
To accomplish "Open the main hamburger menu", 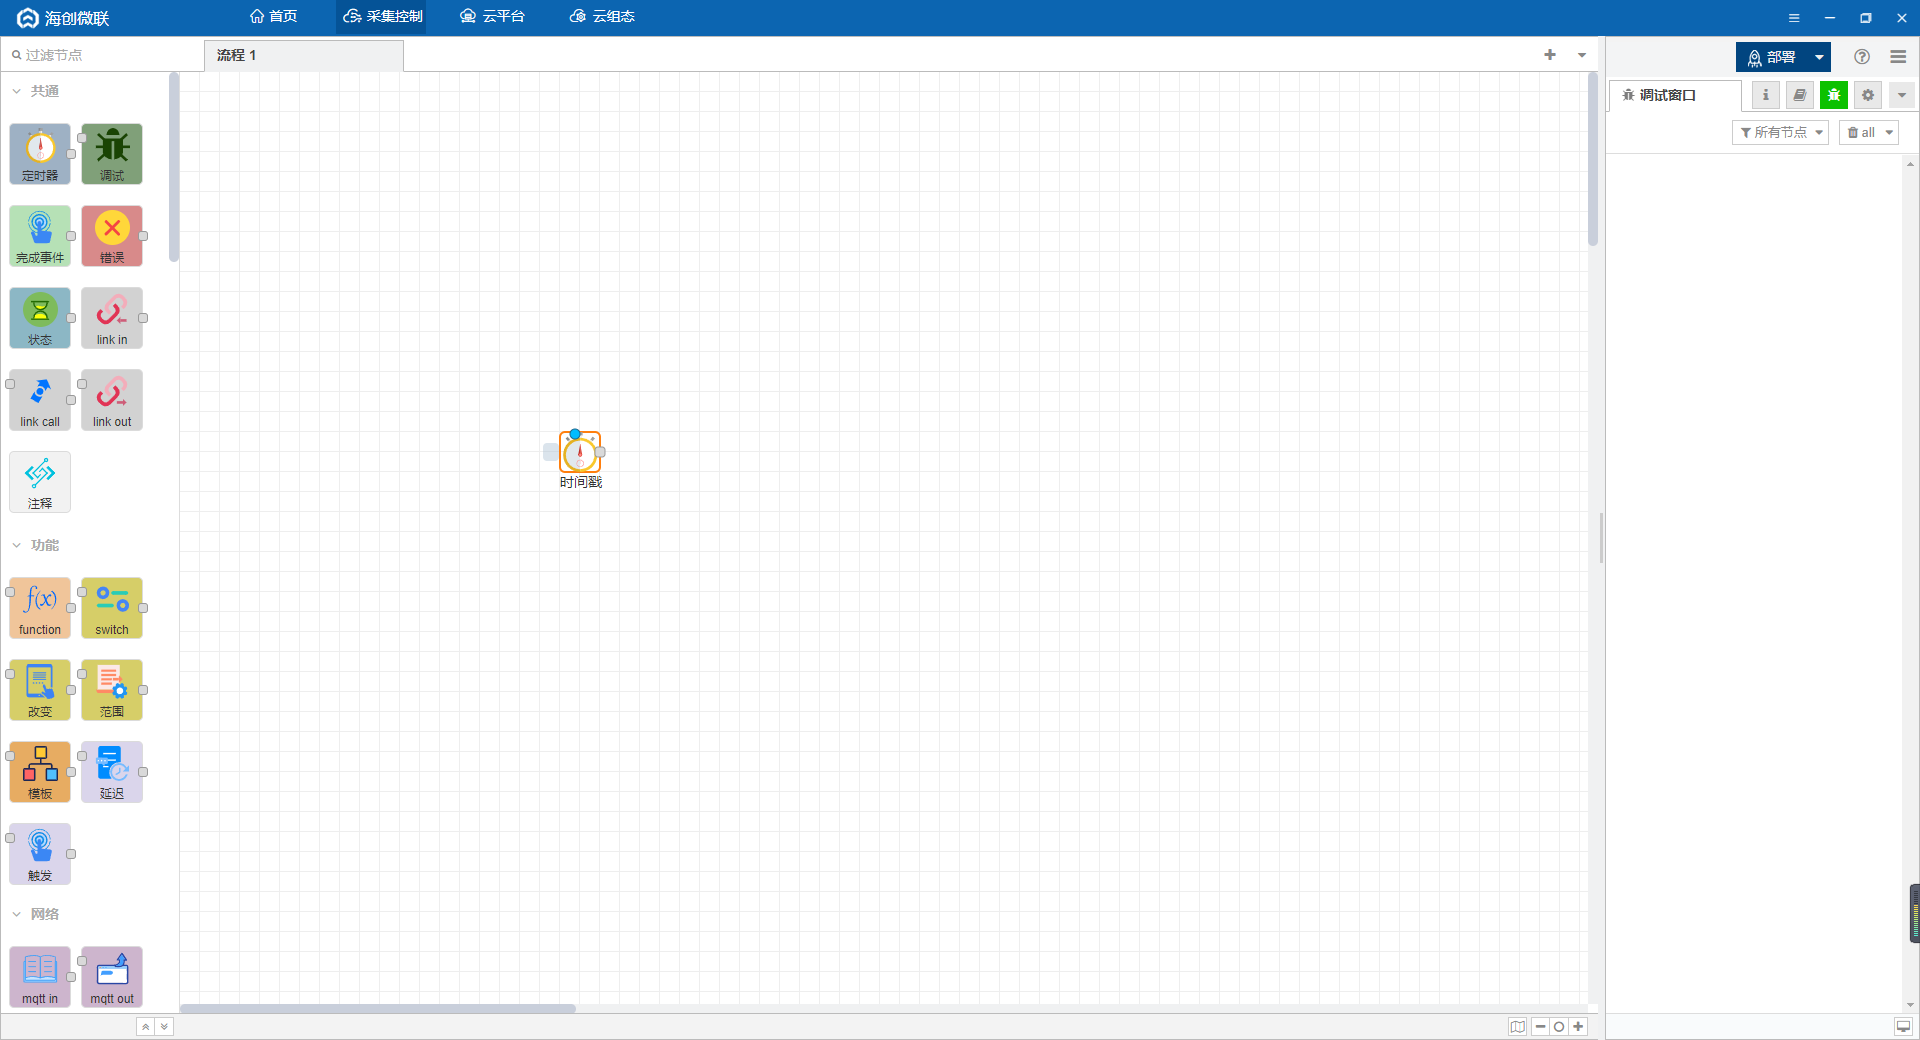I will pyautogui.click(x=1898, y=57).
